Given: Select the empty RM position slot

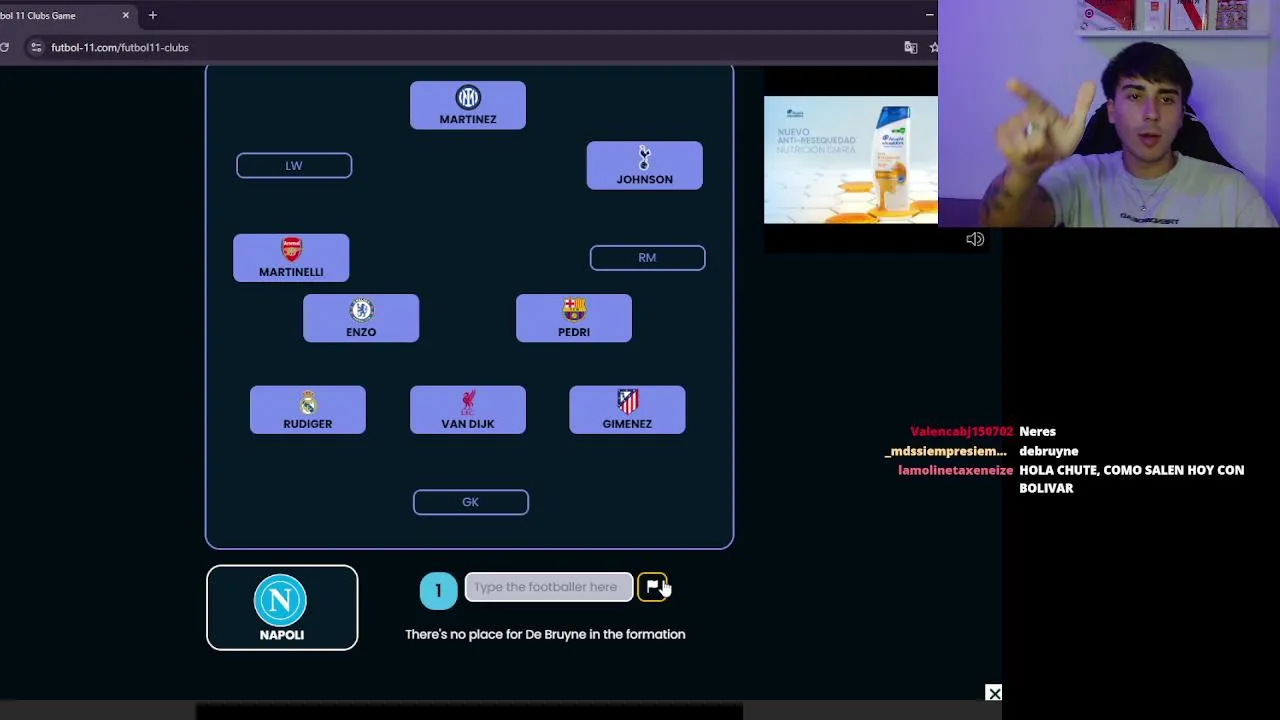Looking at the screenshot, I should [x=647, y=258].
